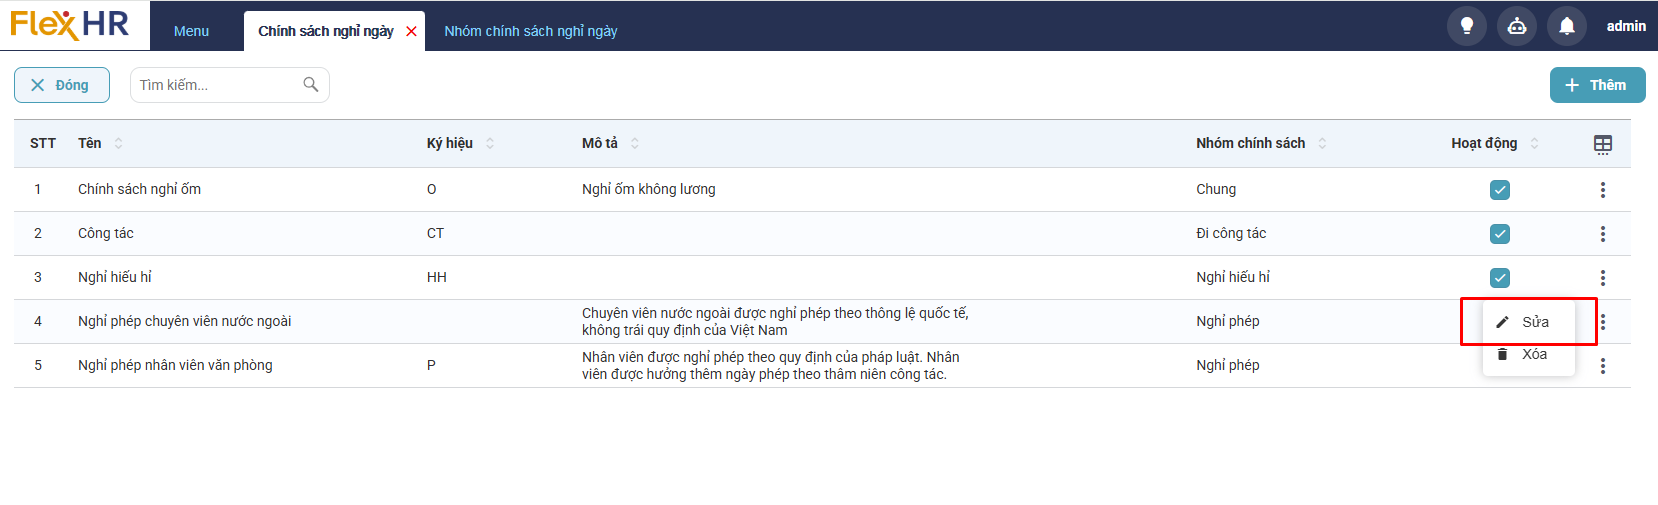Screen dimensions: 1658x505
Task: Open the admin user menu
Action: [x=1626, y=26]
